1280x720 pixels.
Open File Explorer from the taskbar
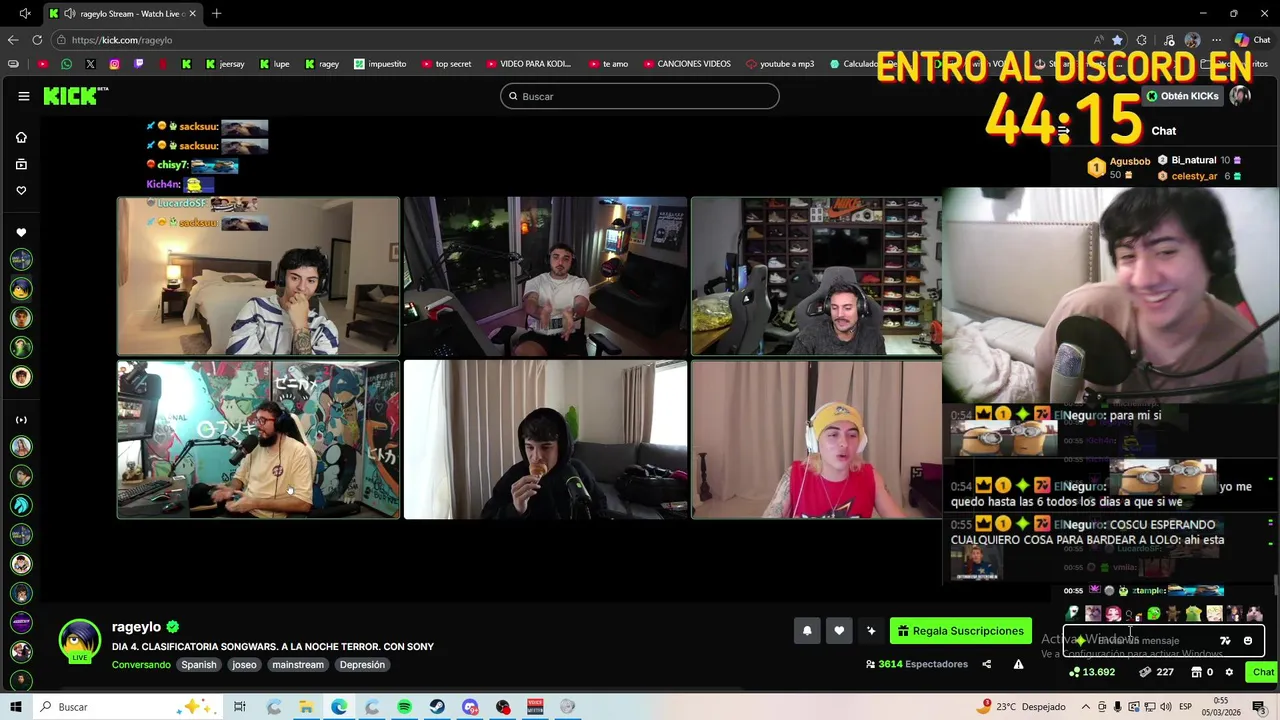(x=306, y=707)
